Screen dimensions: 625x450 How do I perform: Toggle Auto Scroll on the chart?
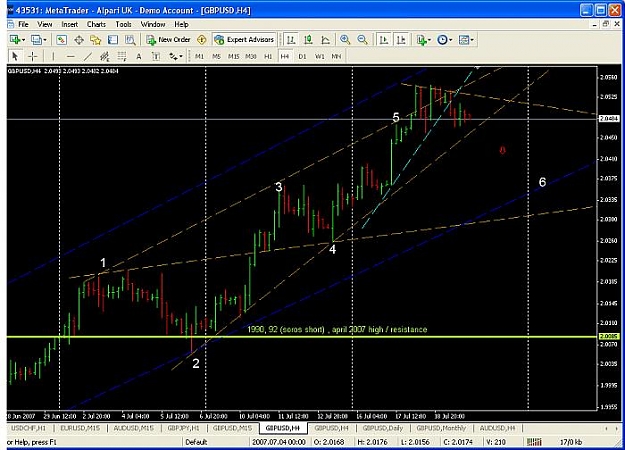[384, 39]
